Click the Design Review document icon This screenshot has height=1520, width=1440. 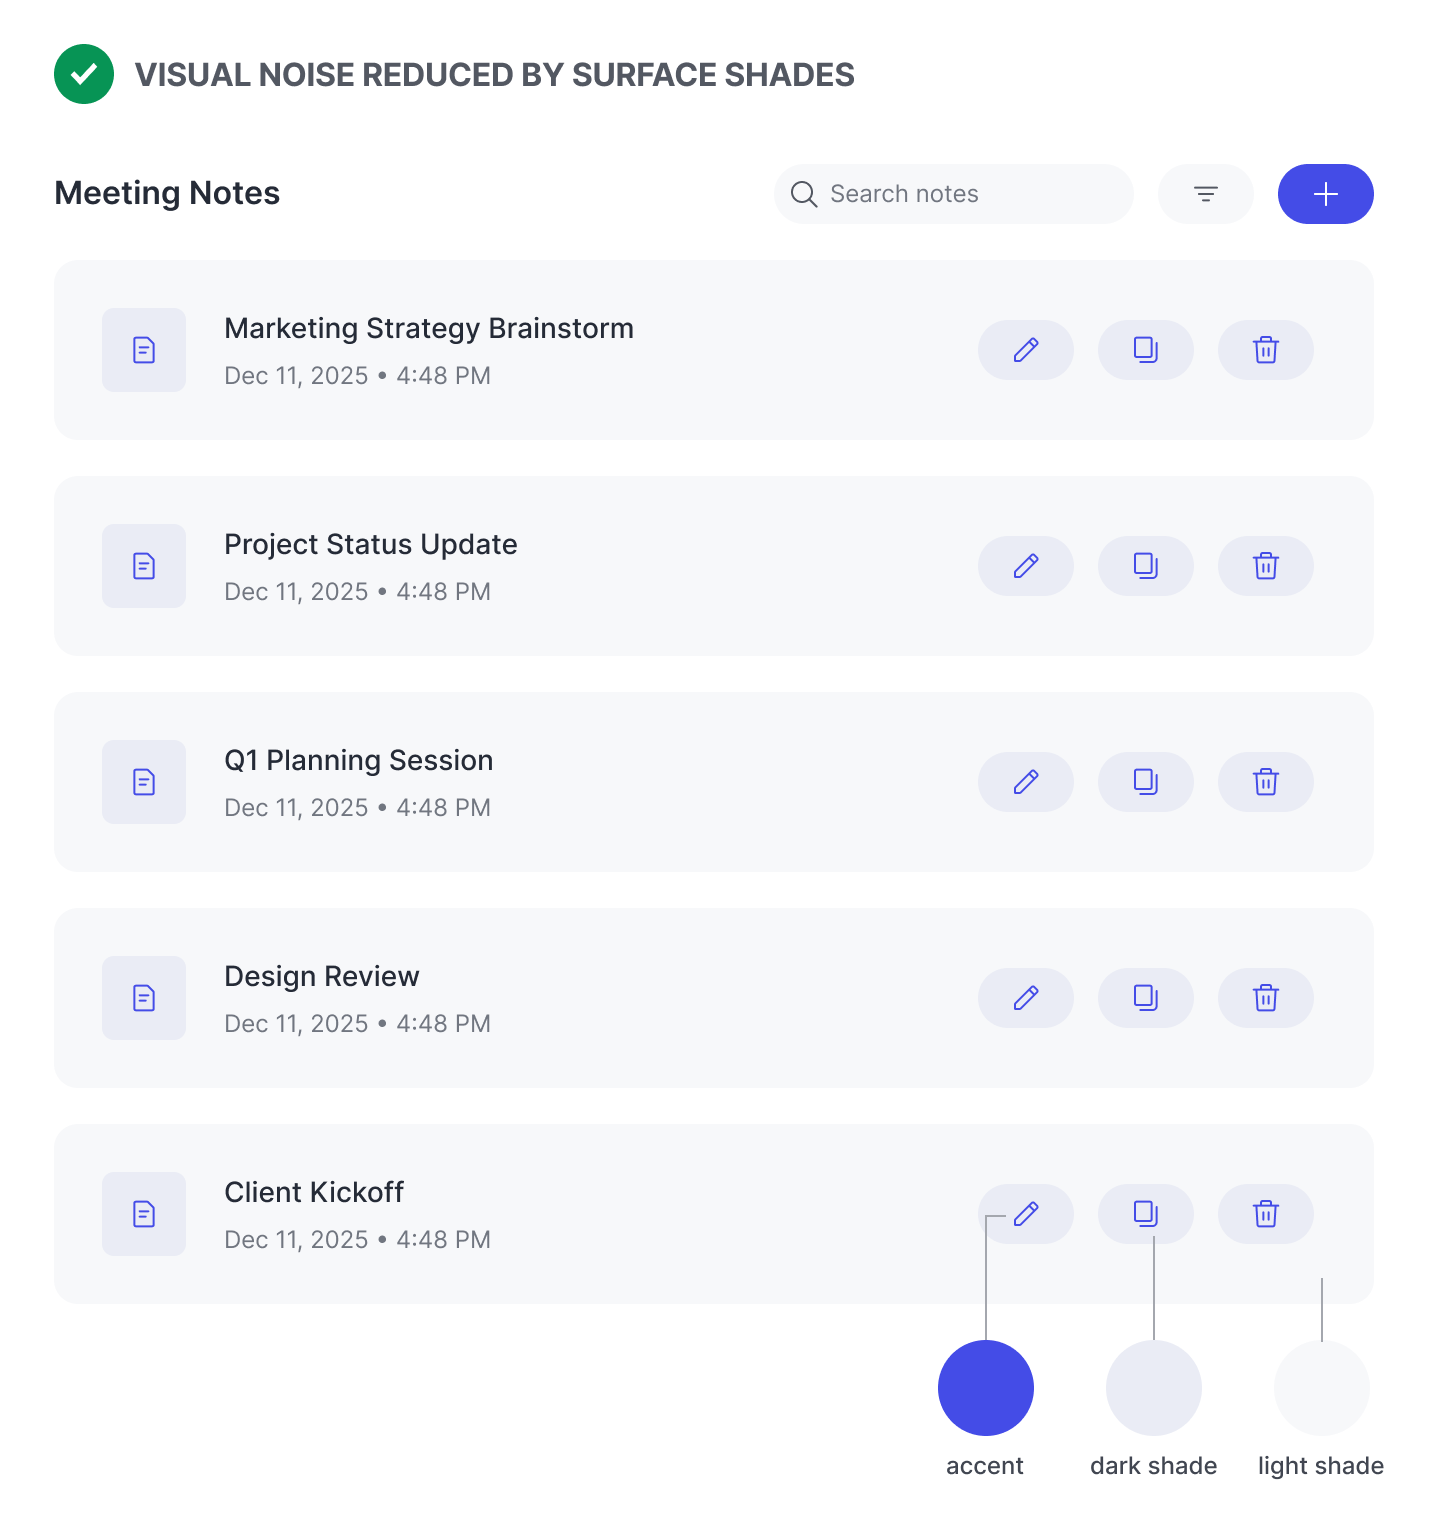pyautogui.click(x=144, y=998)
